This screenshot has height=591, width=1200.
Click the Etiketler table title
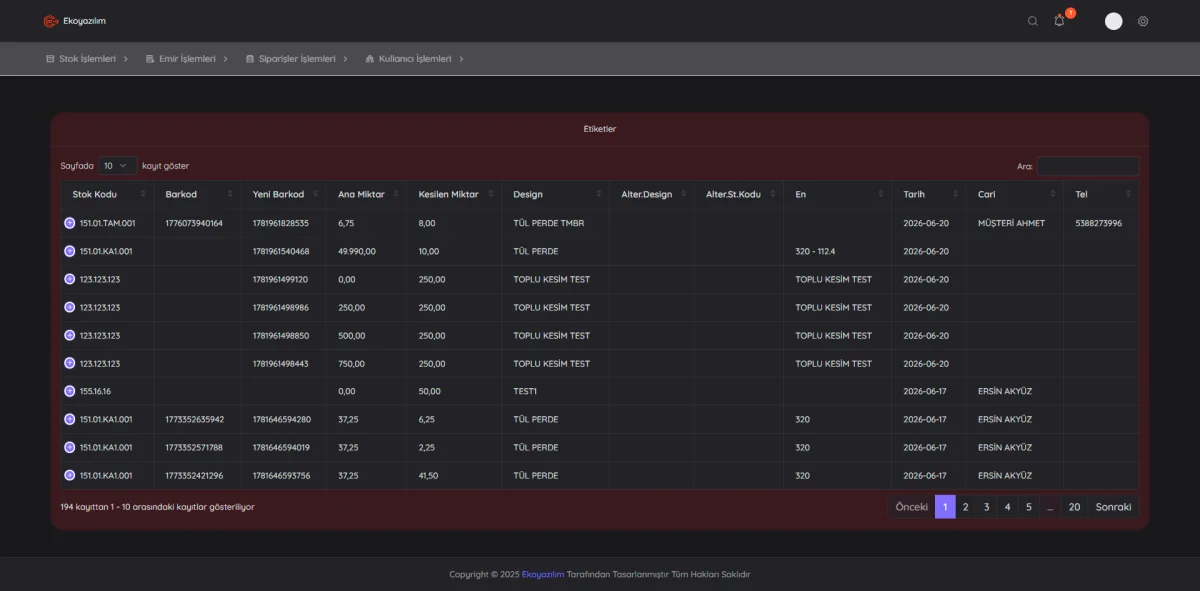click(600, 129)
